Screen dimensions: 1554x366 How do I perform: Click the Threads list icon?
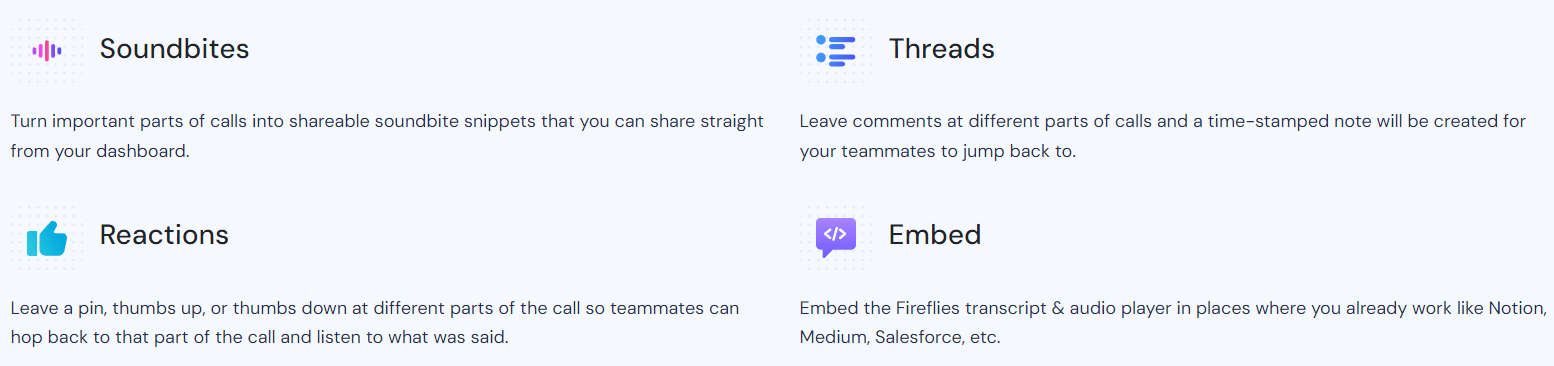835,50
